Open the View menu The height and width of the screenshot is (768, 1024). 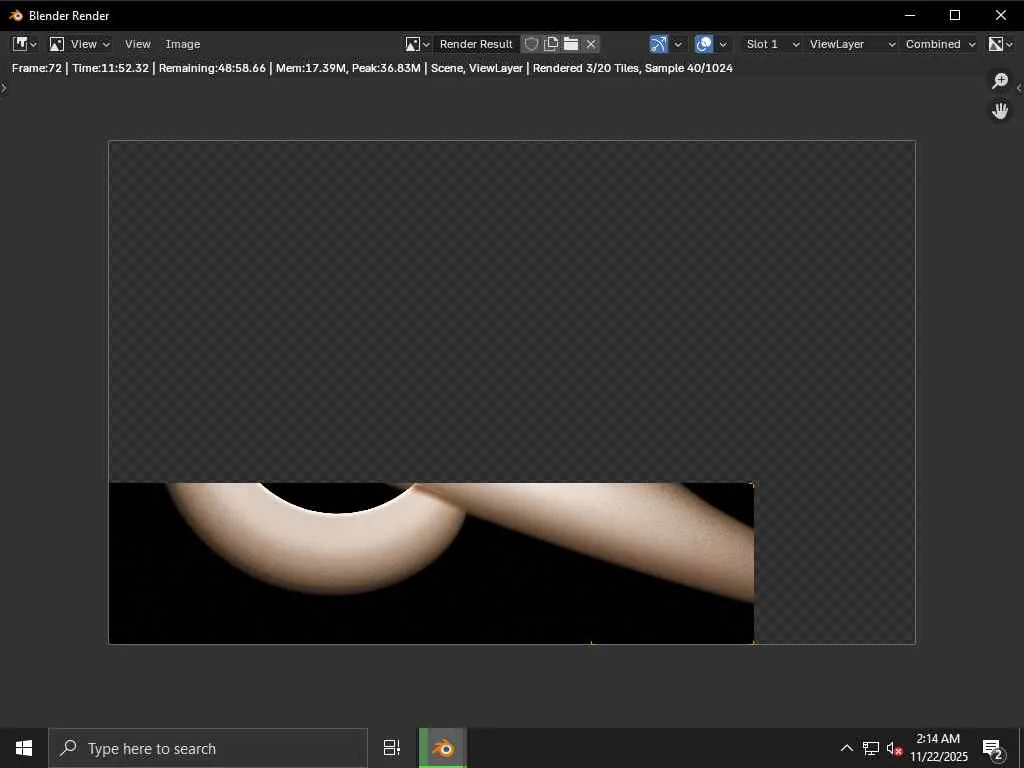[x=138, y=44]
